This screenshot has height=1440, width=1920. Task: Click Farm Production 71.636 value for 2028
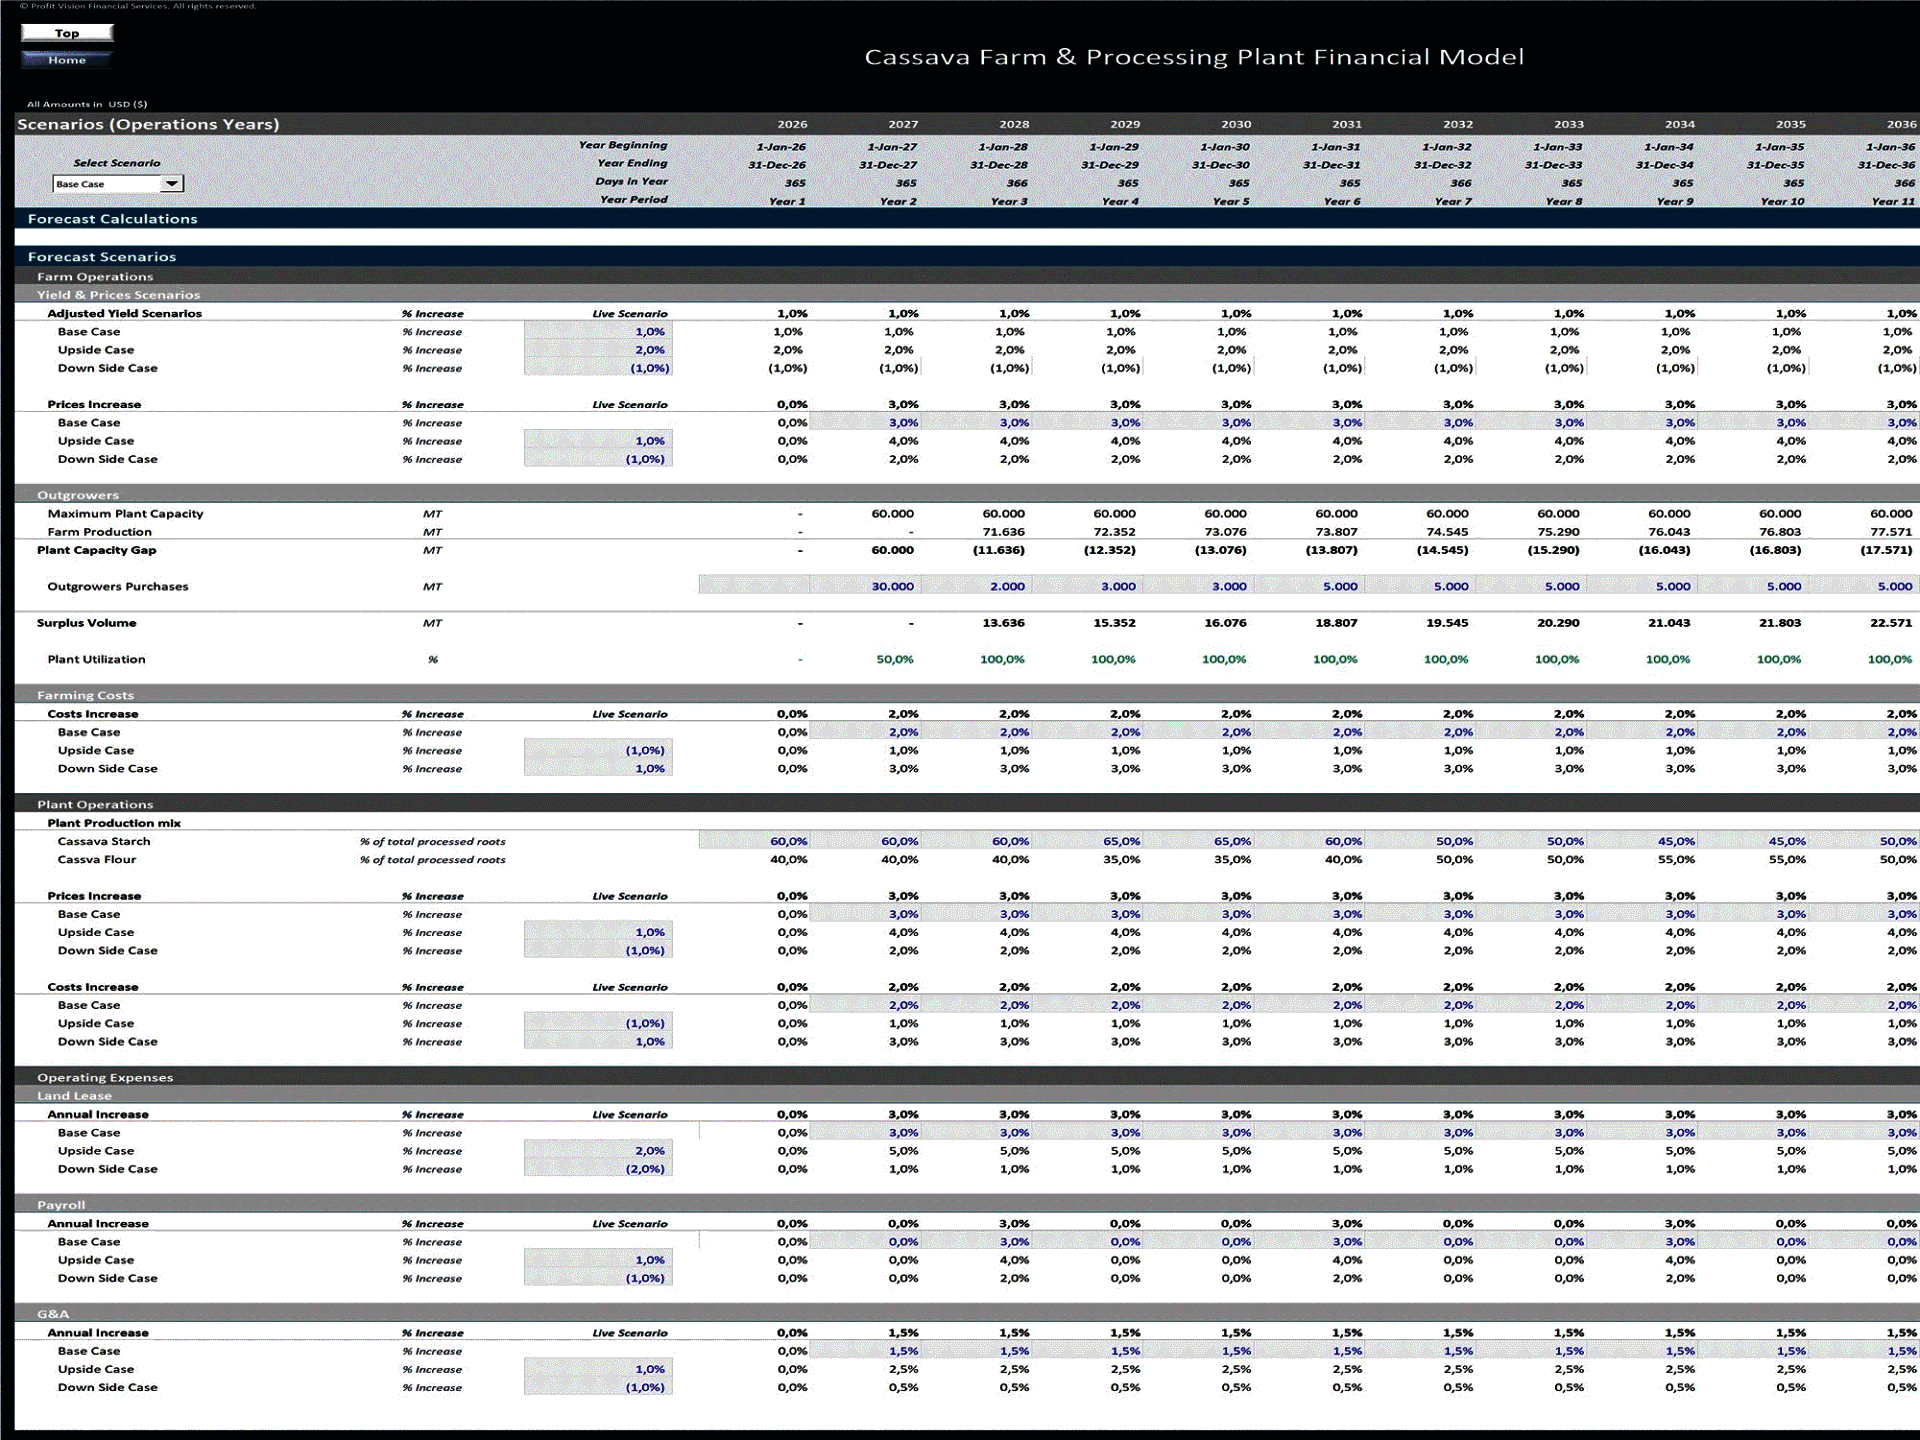(x=1003, y=532)
